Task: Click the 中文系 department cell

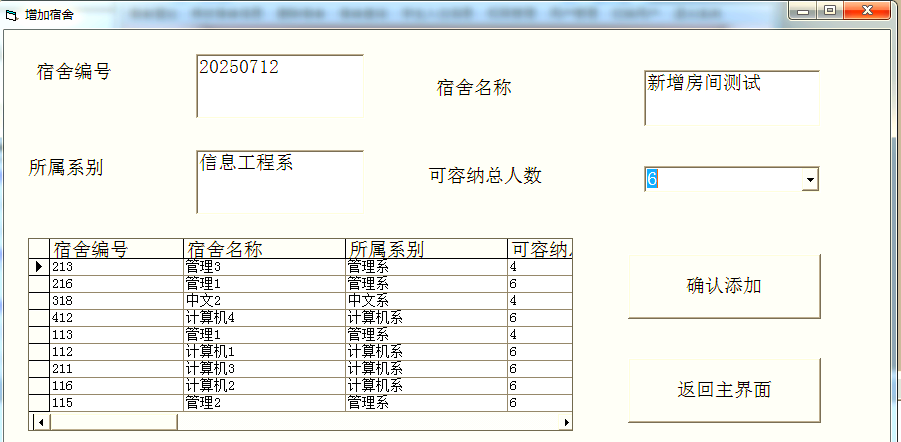Action: (426, 301)
